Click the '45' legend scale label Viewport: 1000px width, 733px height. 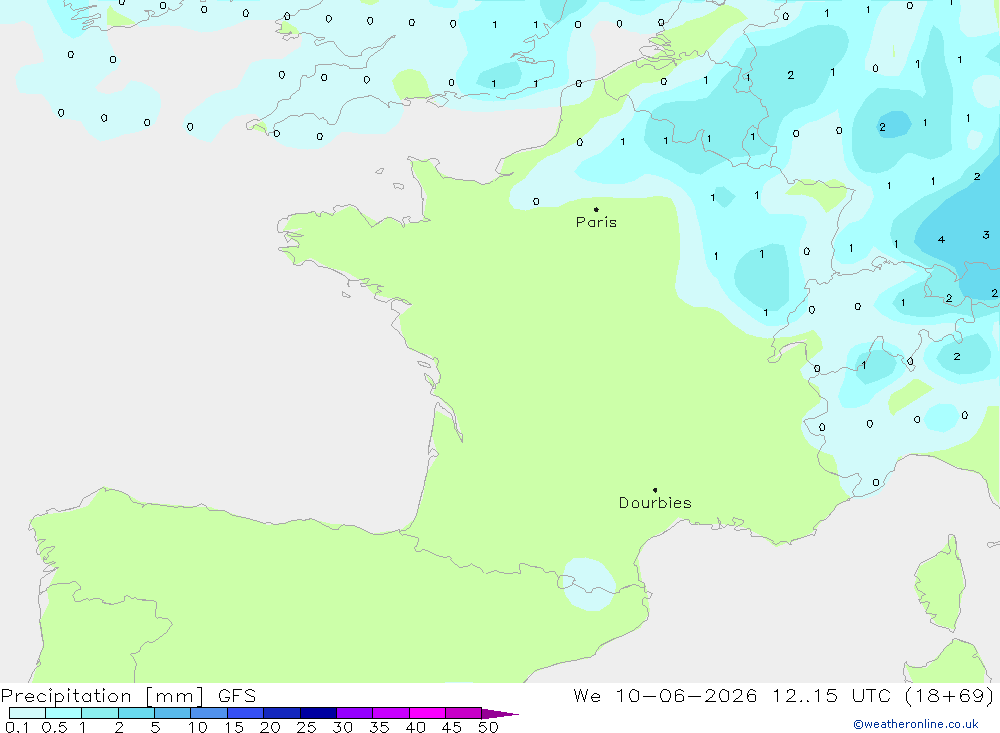click(452, 727)
